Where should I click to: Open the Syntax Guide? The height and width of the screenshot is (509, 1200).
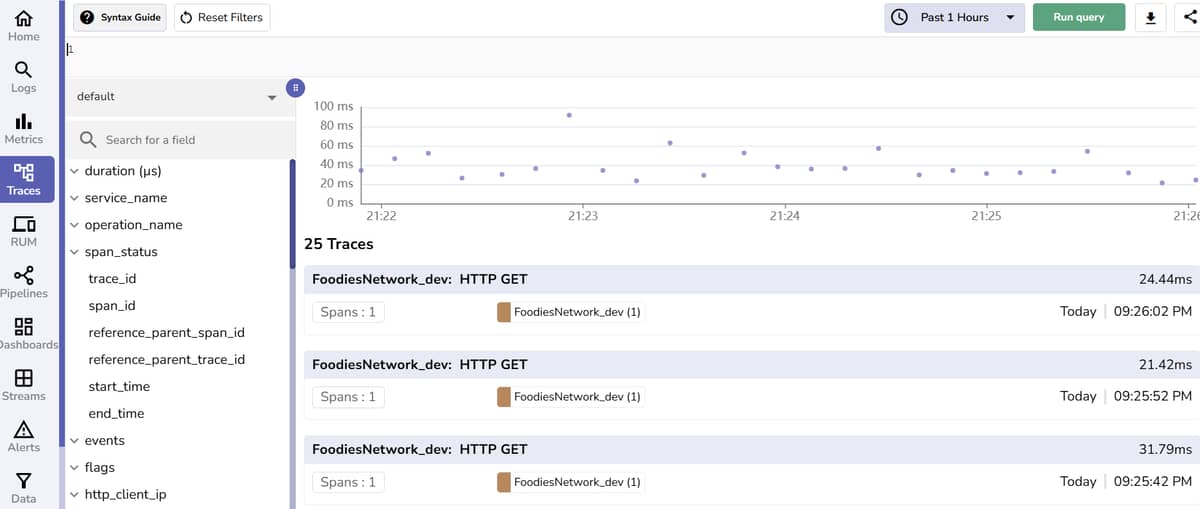tap(120, 18)
